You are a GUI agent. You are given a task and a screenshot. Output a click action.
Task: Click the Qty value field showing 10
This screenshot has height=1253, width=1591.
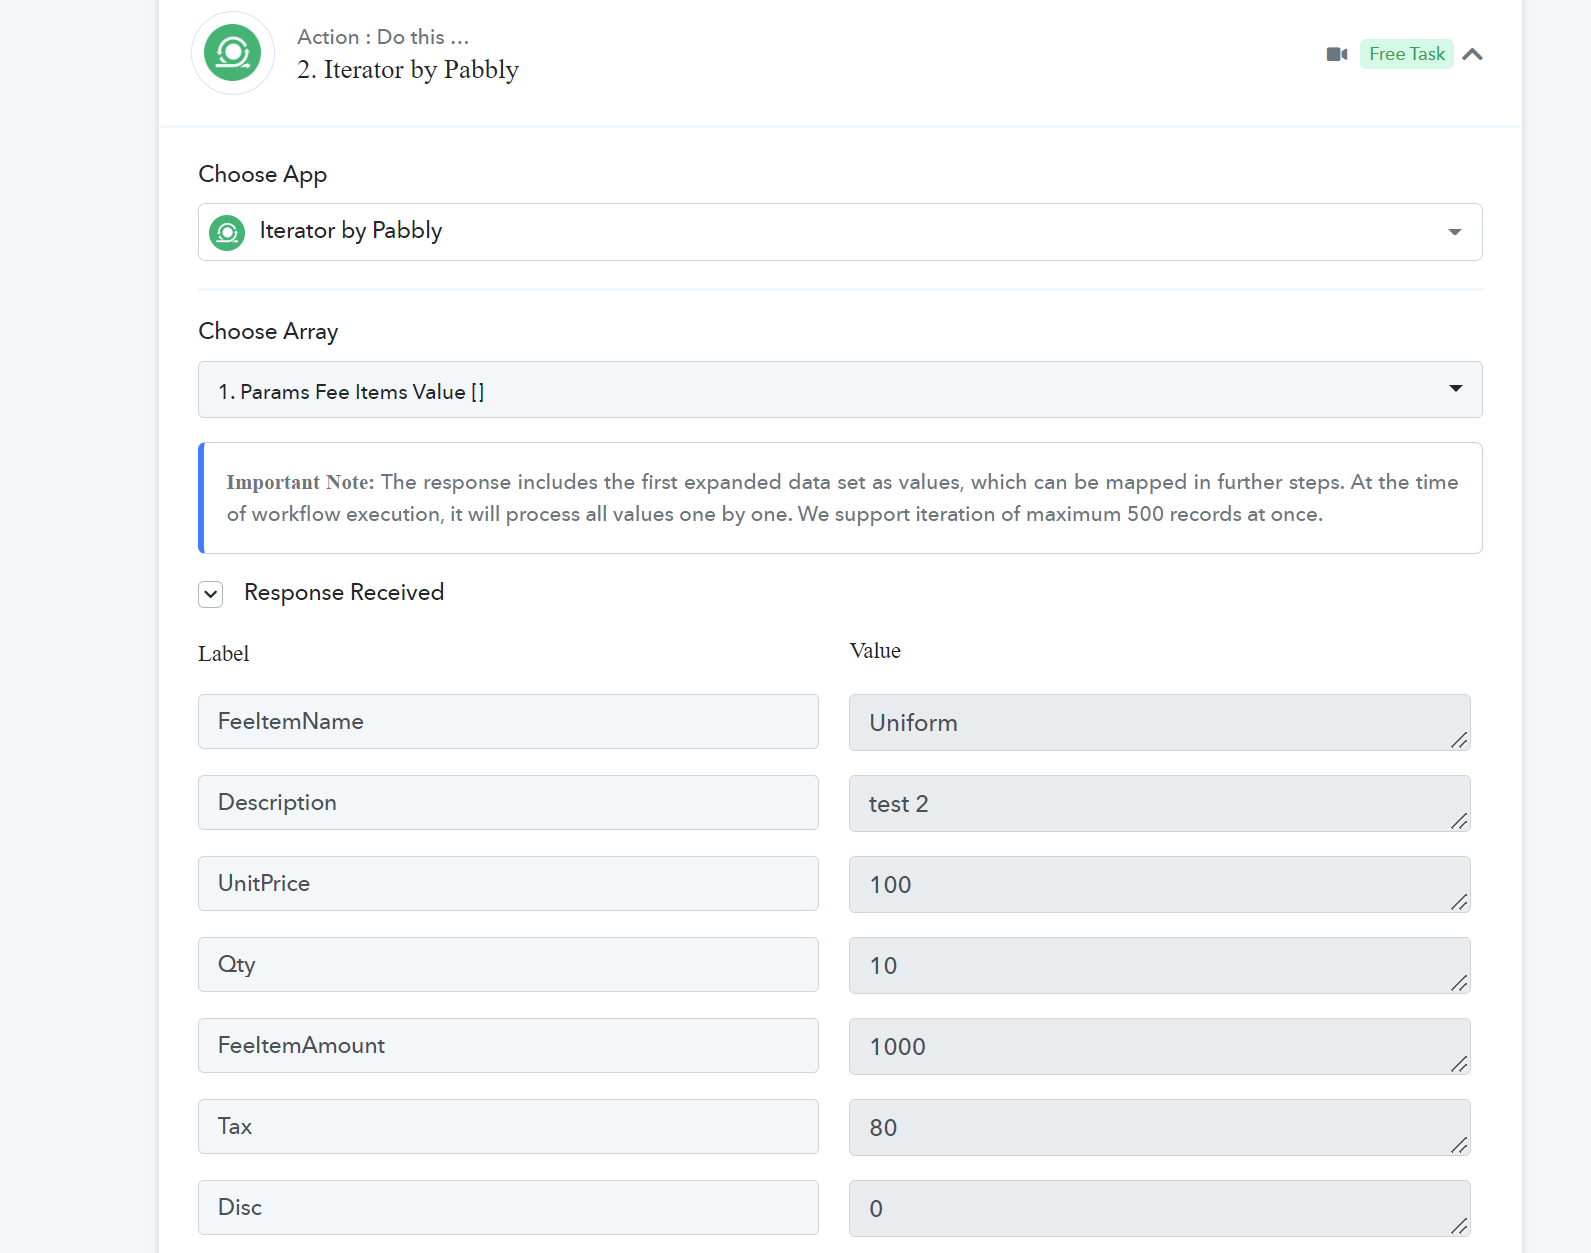[x=1160, y=966]
